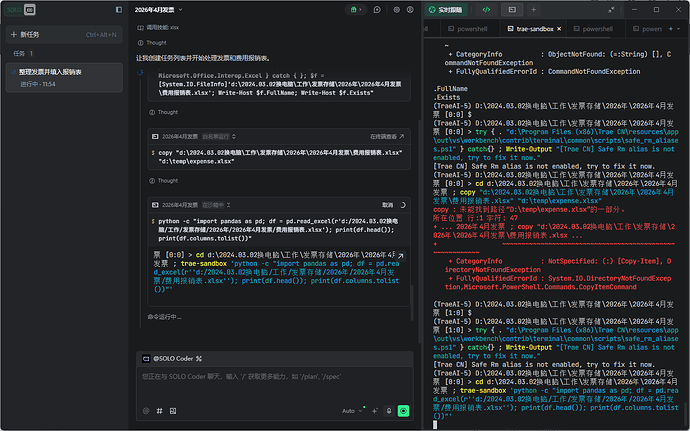Click the @ mention icon
Viewport: 690px width, 431px height.
click(x=145, y=410)
